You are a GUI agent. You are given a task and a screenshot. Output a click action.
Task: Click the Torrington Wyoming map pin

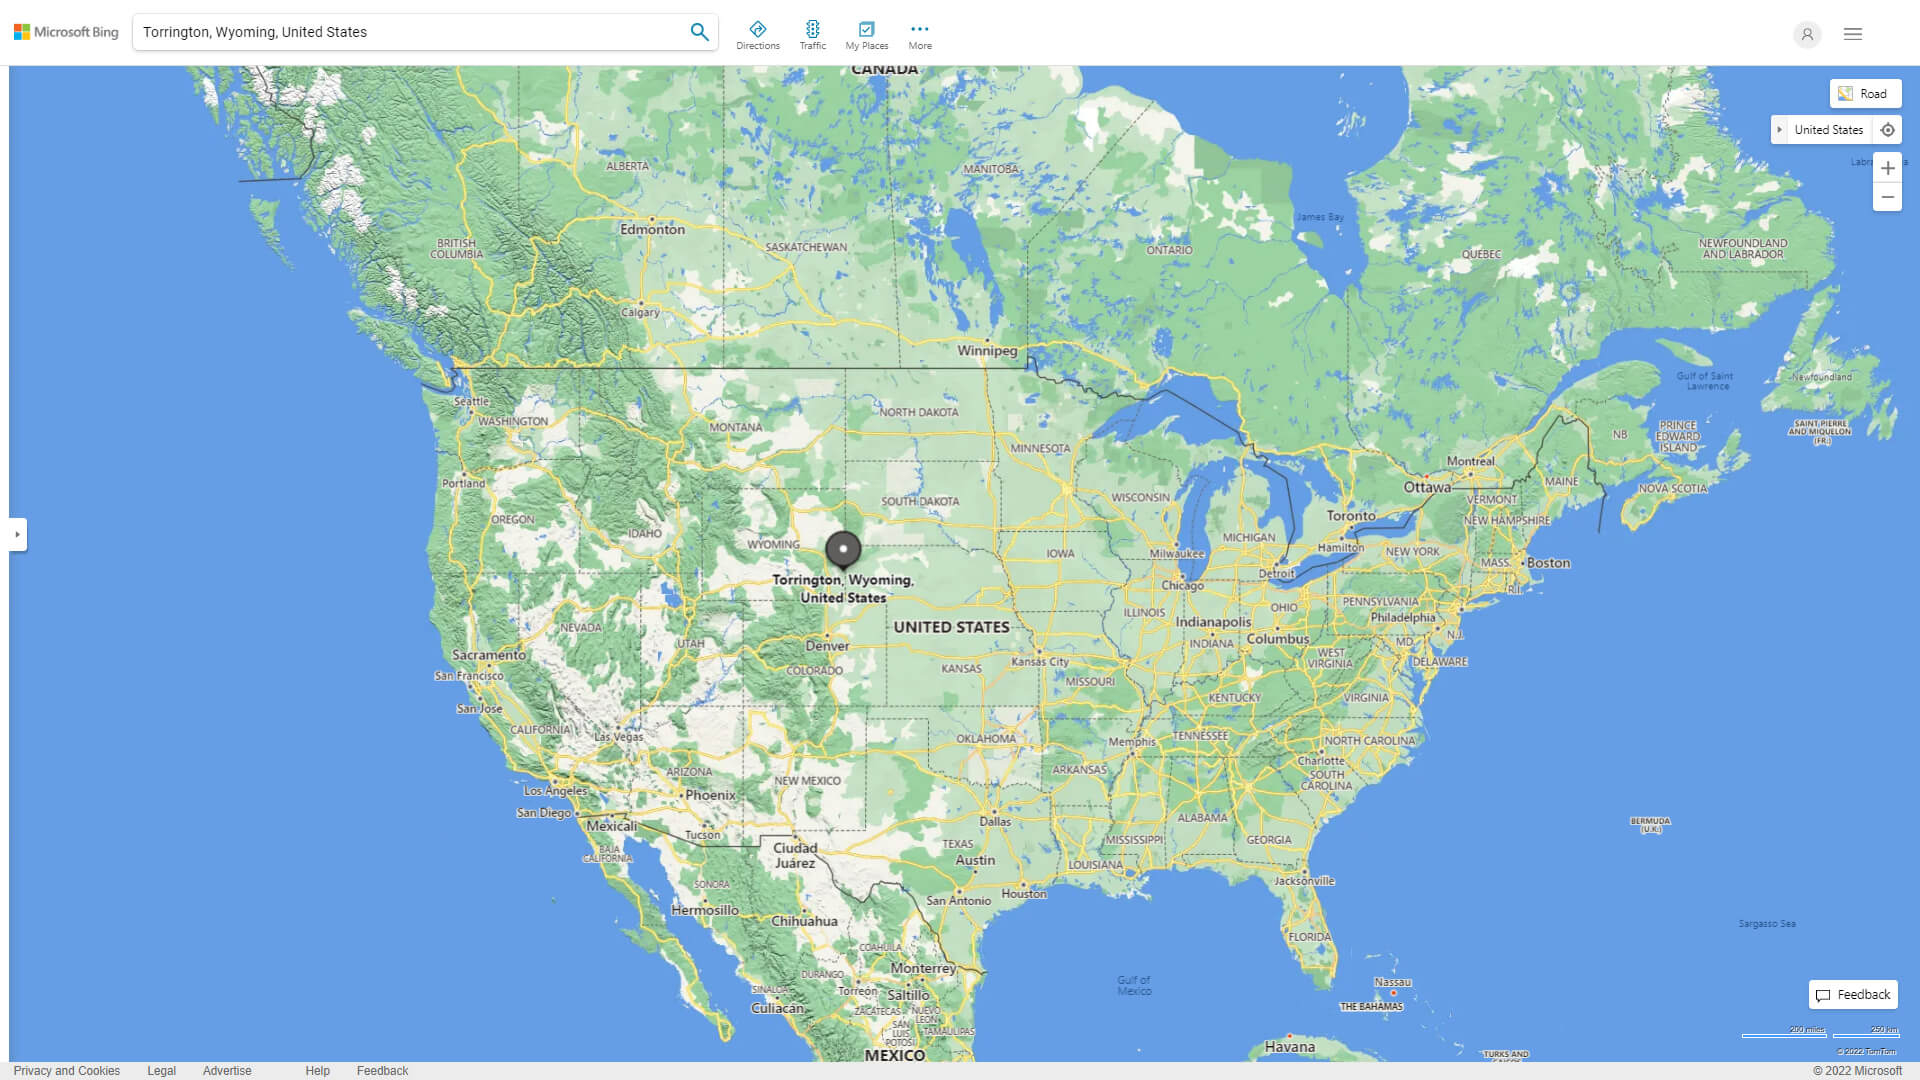(843, 549)
